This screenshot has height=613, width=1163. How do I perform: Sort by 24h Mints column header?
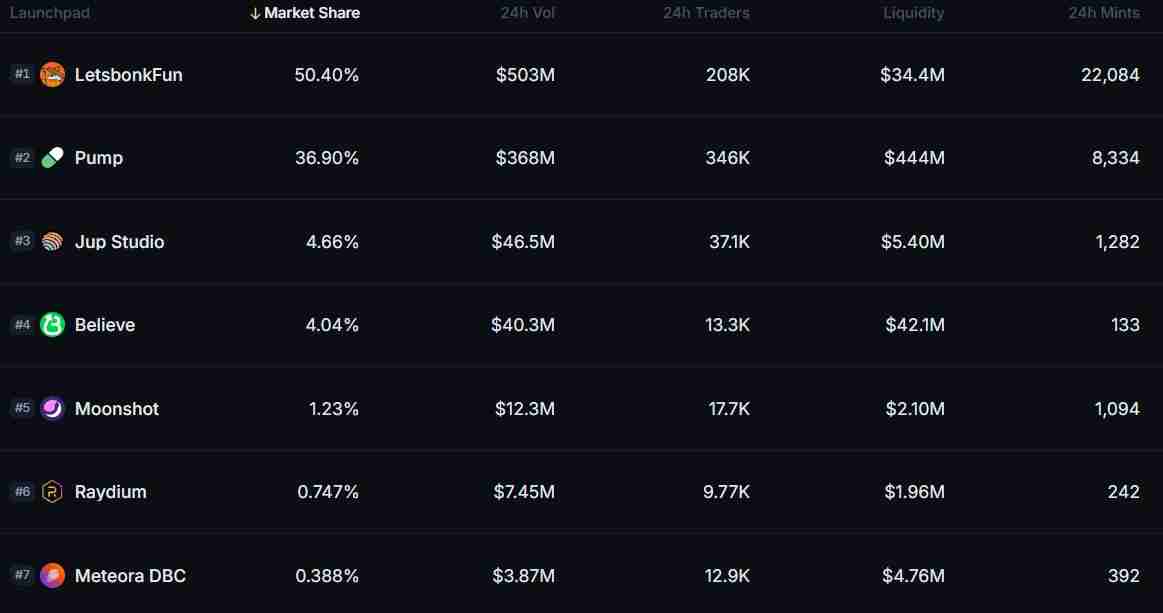(1104, 13)
